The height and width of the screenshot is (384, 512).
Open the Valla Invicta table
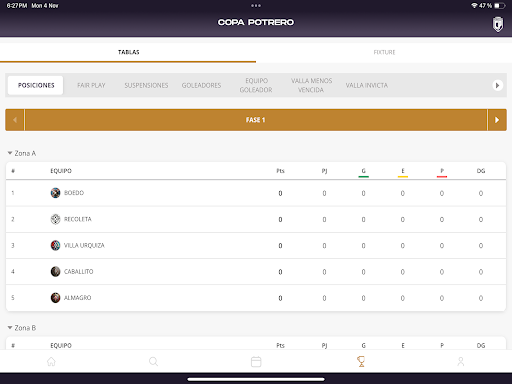tap(367, 85)
